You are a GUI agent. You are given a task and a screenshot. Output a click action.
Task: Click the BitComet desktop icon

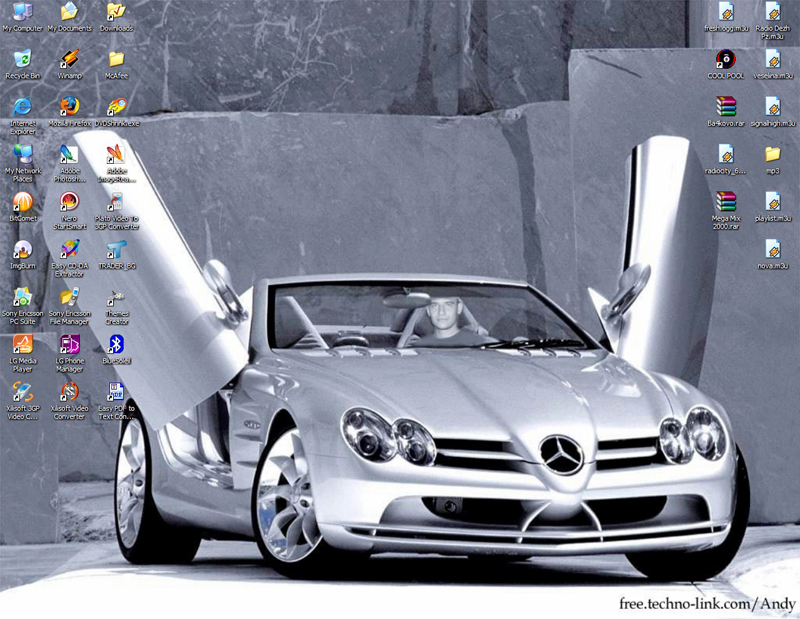pyautogui.click(x=22, y=201)
